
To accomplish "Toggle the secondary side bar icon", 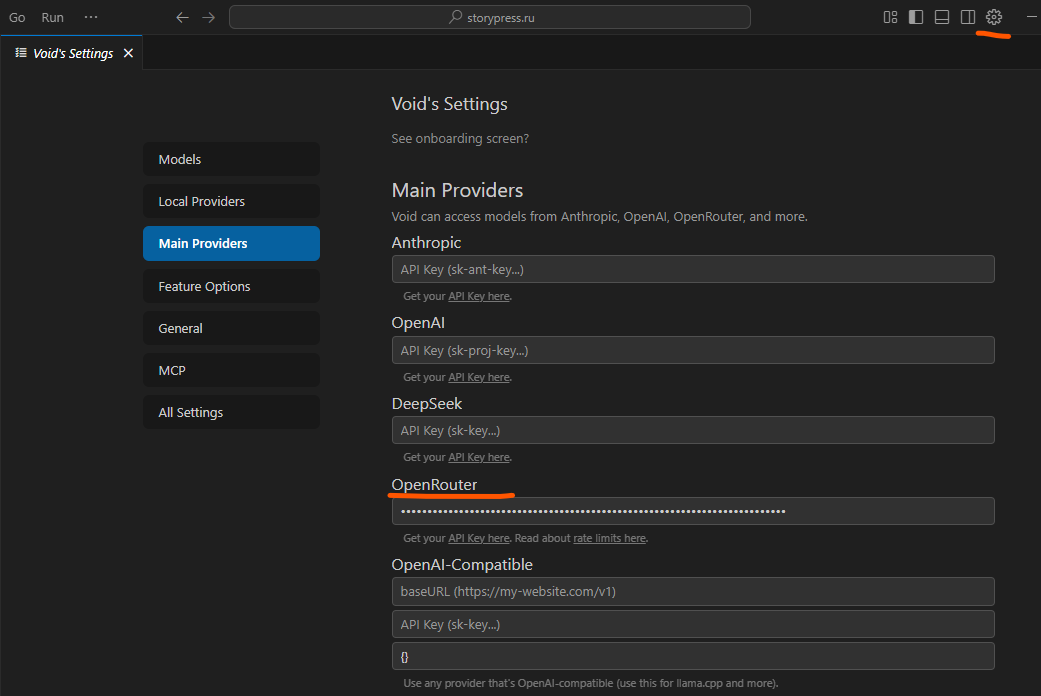I will (x=968, y=17).
